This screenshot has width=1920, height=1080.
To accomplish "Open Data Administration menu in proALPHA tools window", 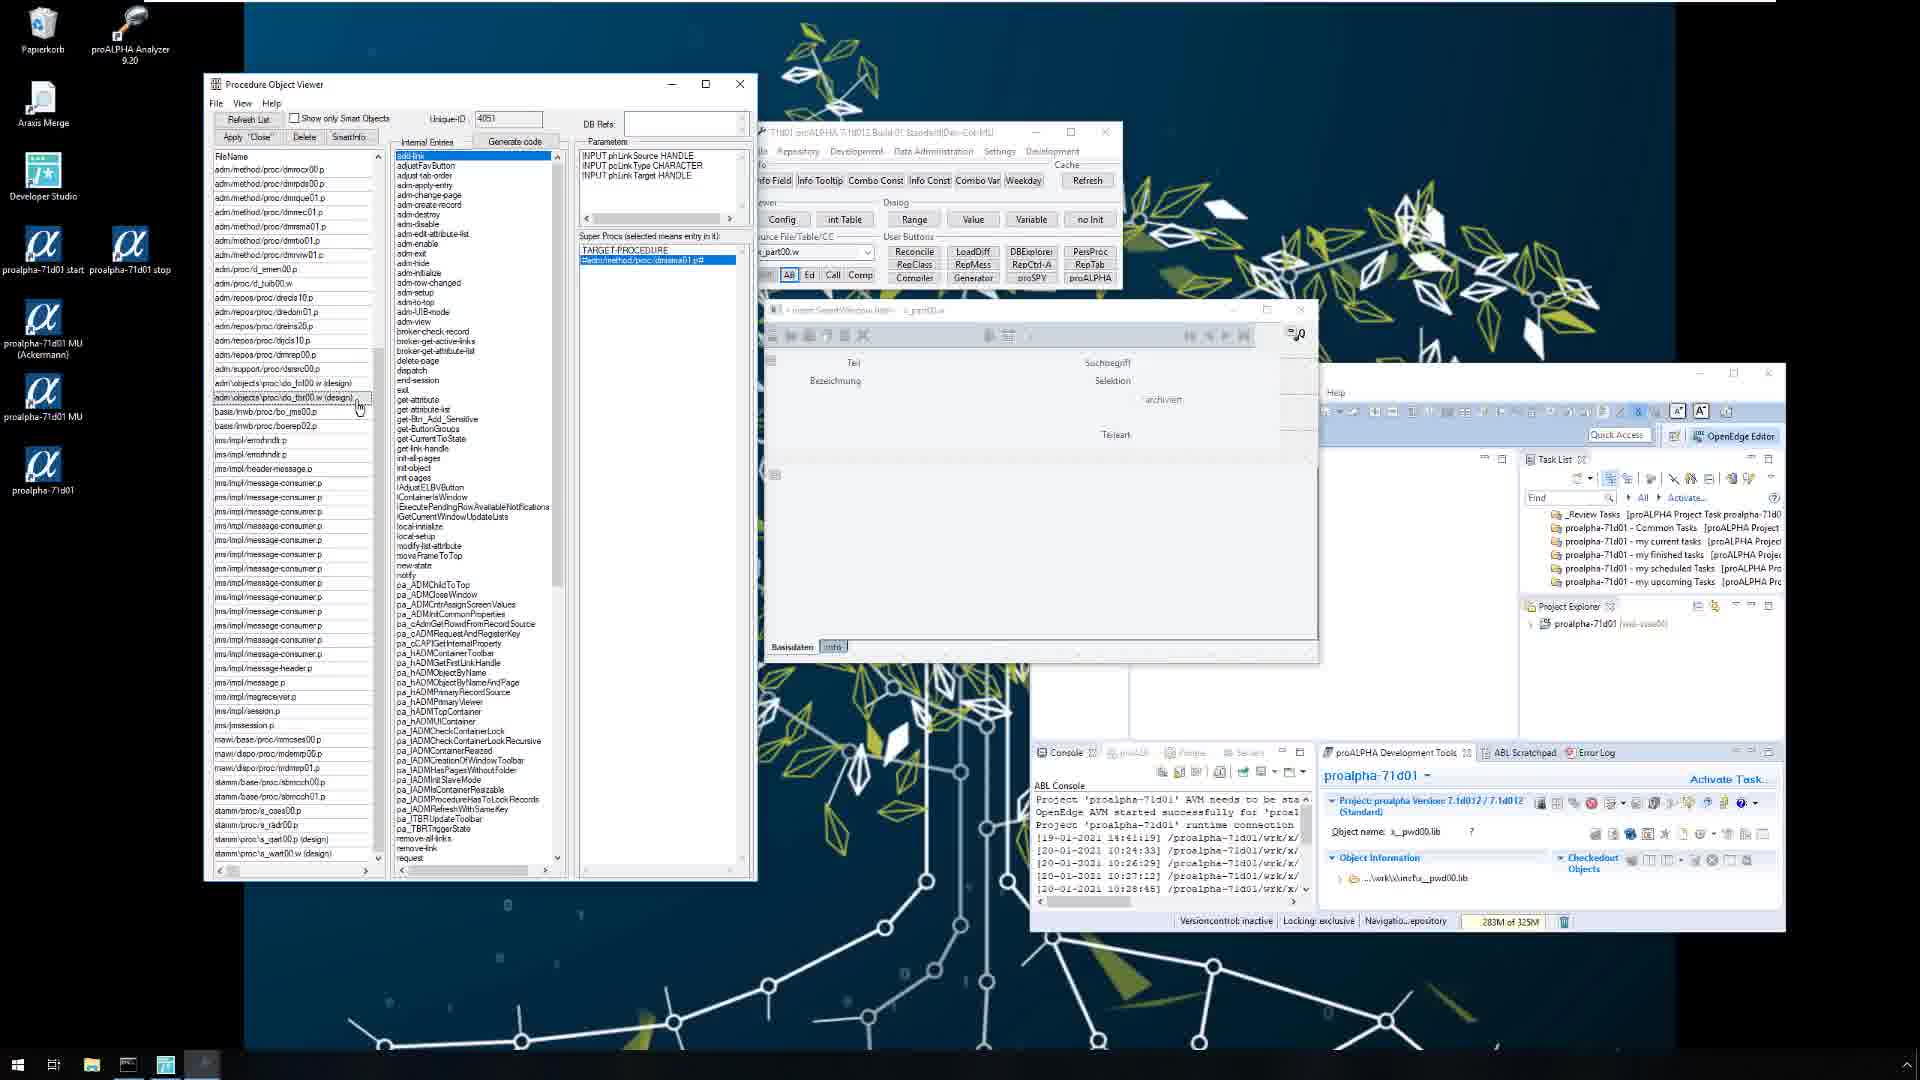I will [x=933, y=152].
